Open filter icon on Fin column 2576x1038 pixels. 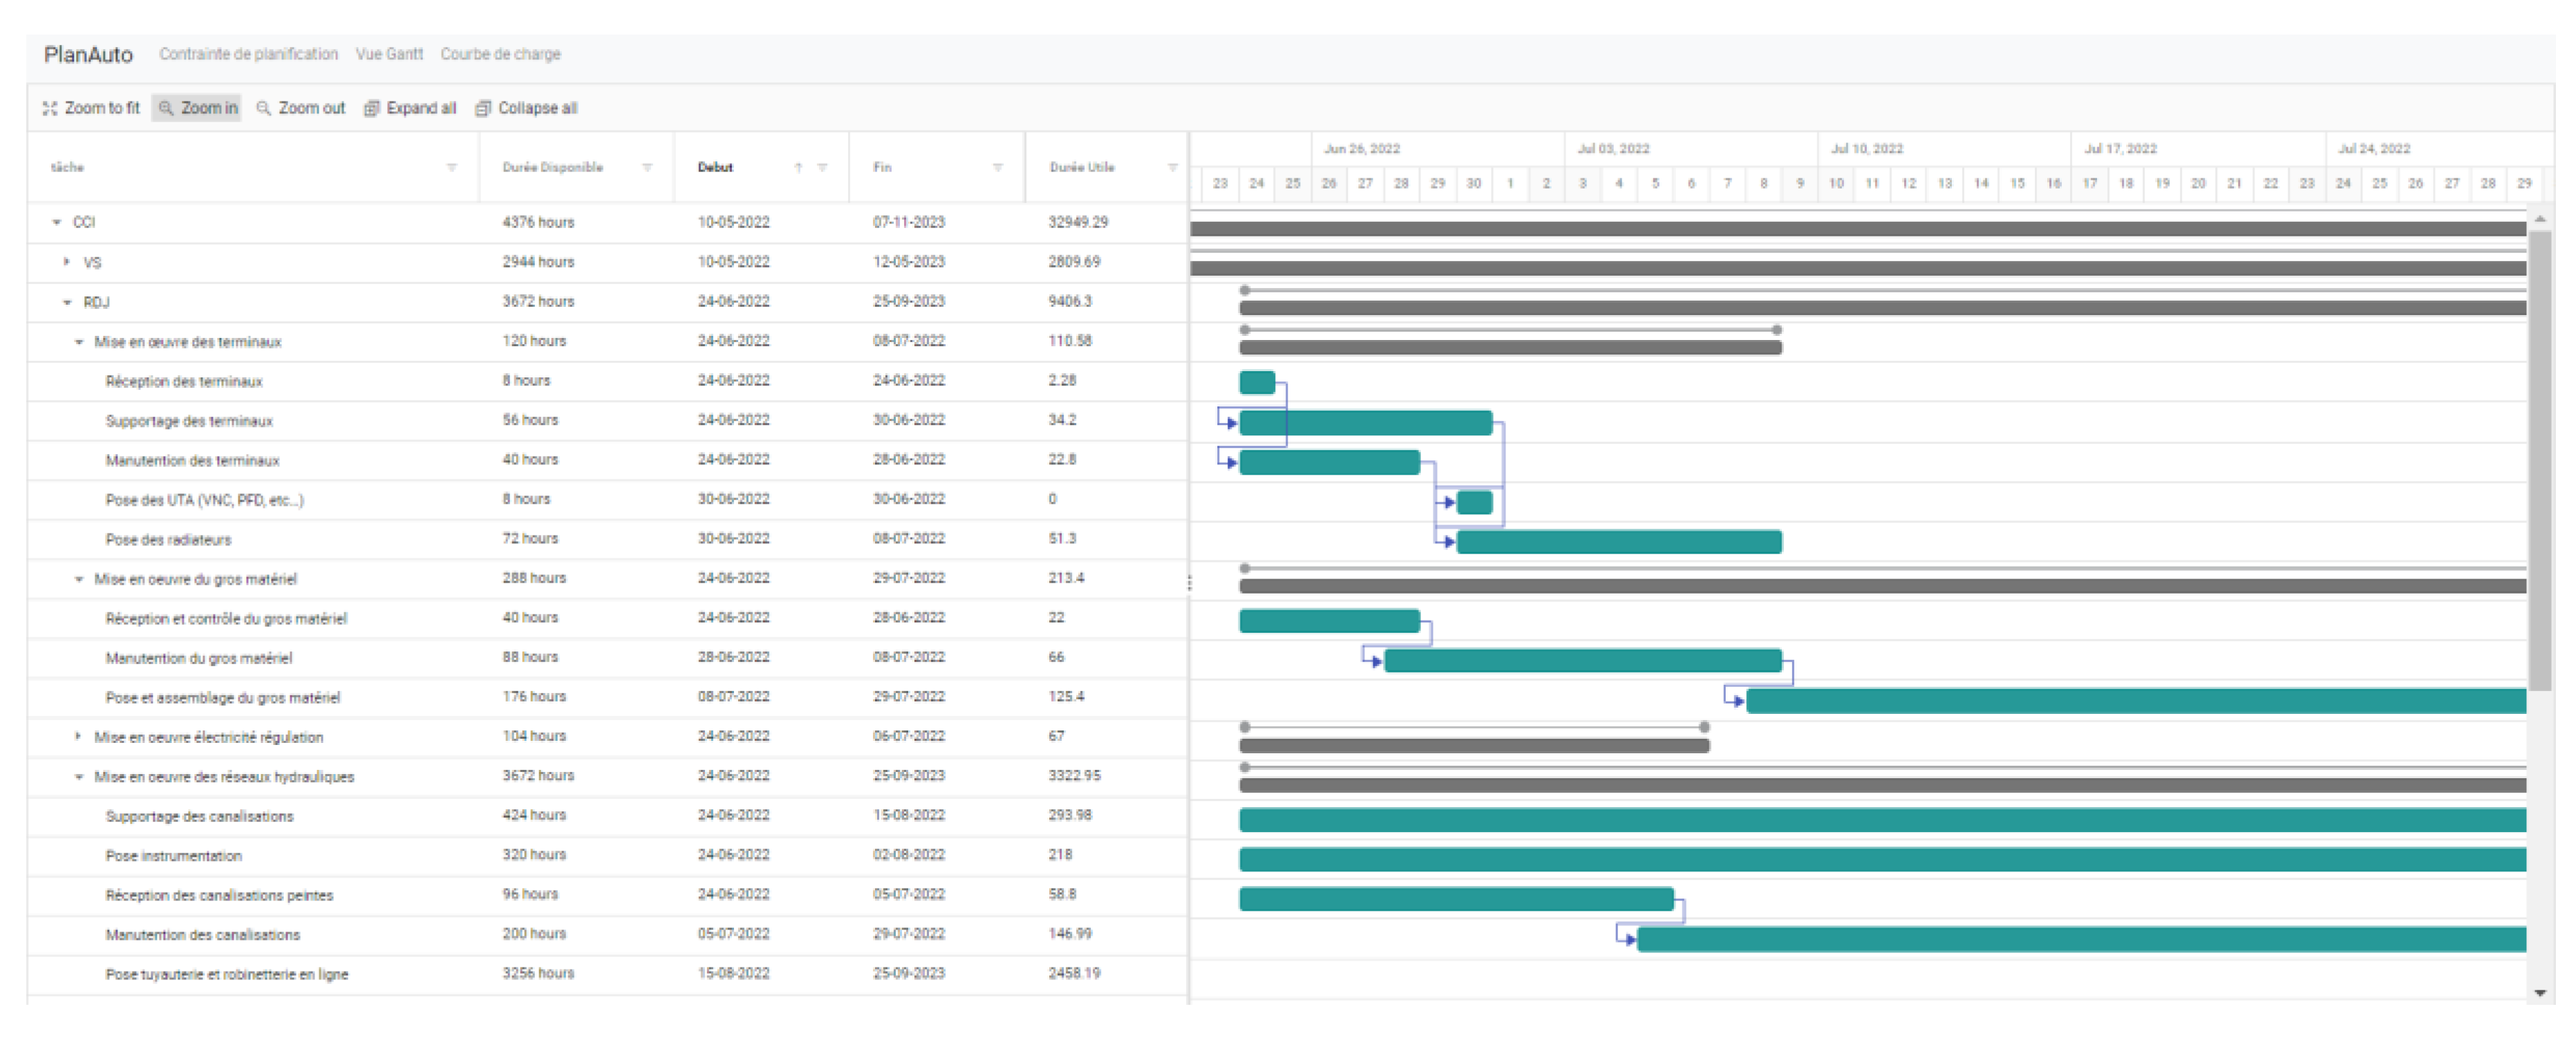pyautogui.click(x=998, y=167)
